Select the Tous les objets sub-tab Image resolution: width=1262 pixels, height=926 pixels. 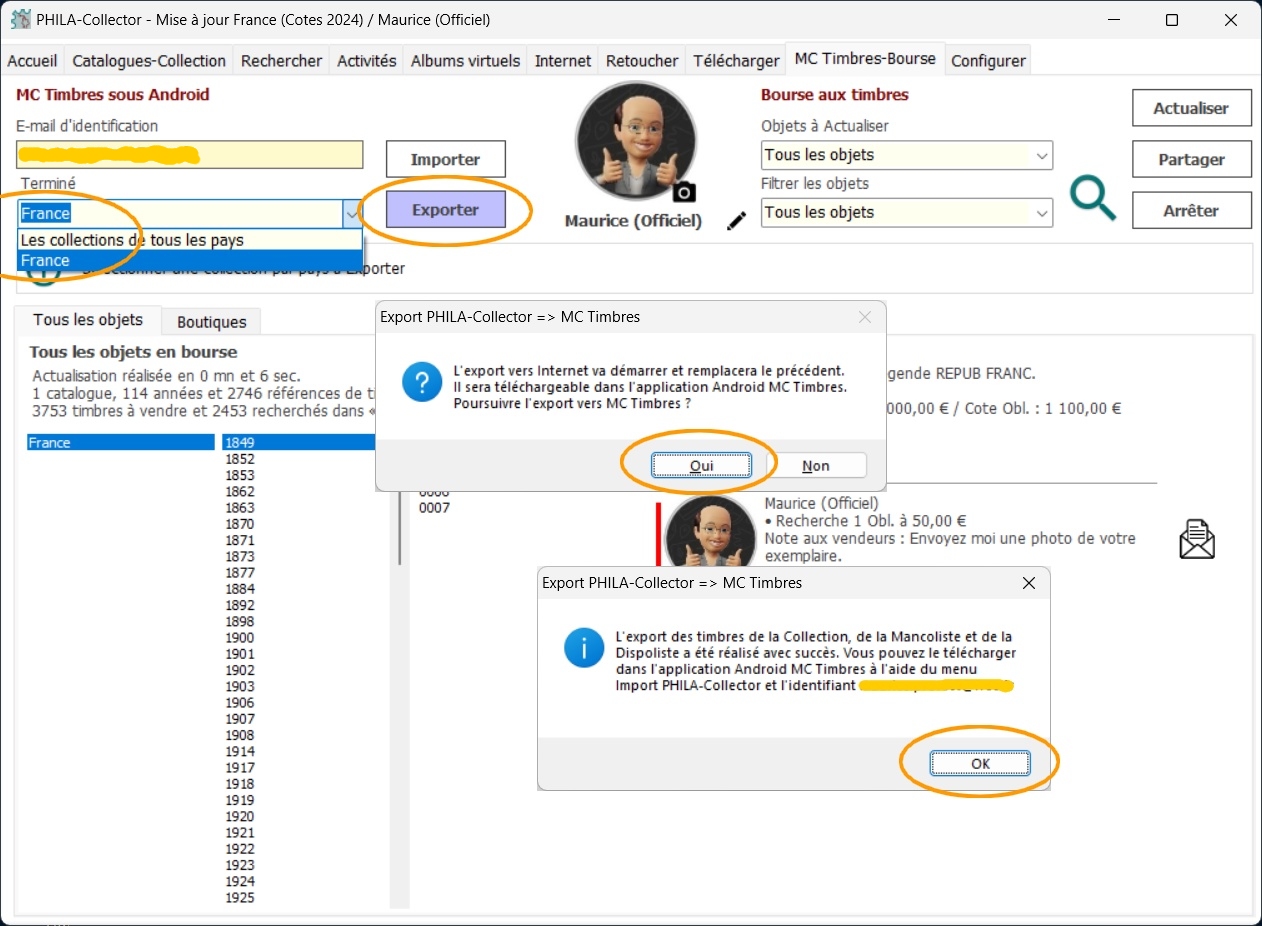pyautogui.click(x=88, y=320)
